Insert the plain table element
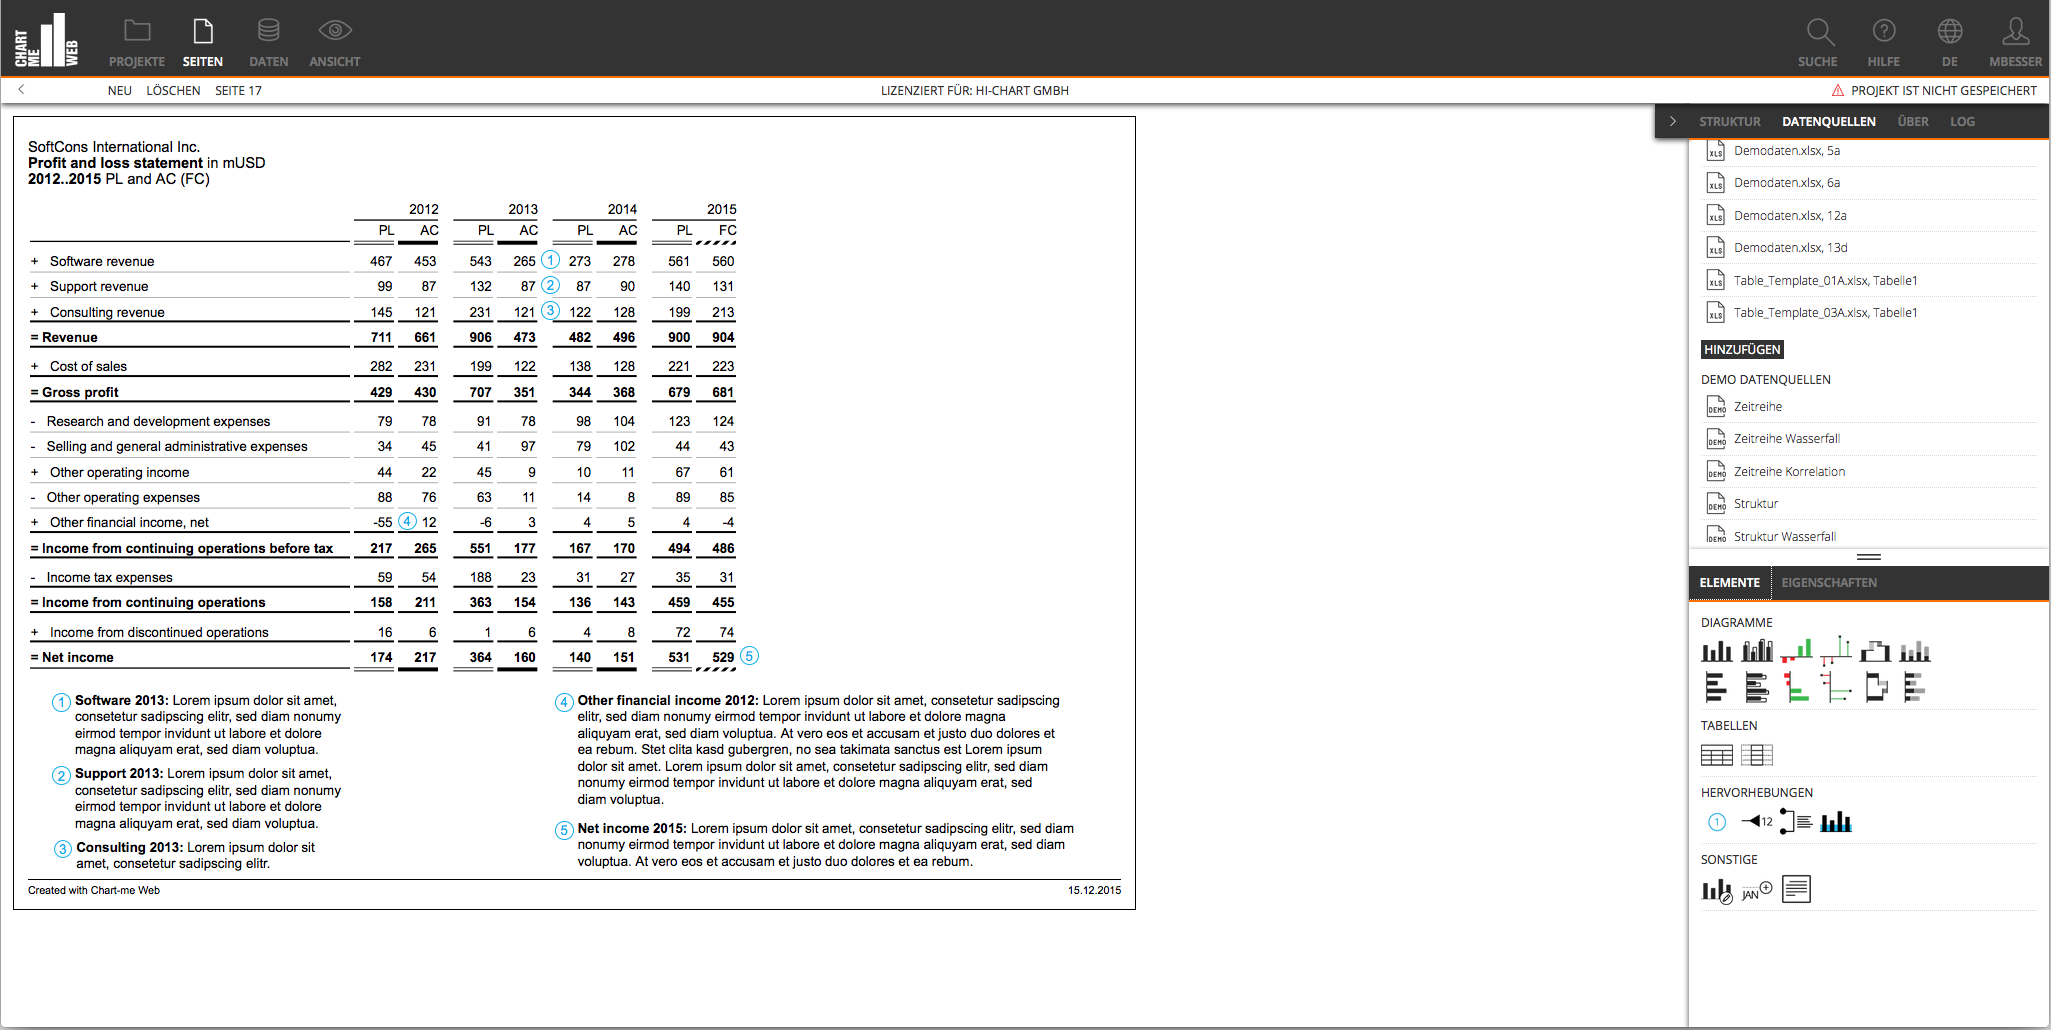The image size is (2051, 1030). coord(1716,755)
